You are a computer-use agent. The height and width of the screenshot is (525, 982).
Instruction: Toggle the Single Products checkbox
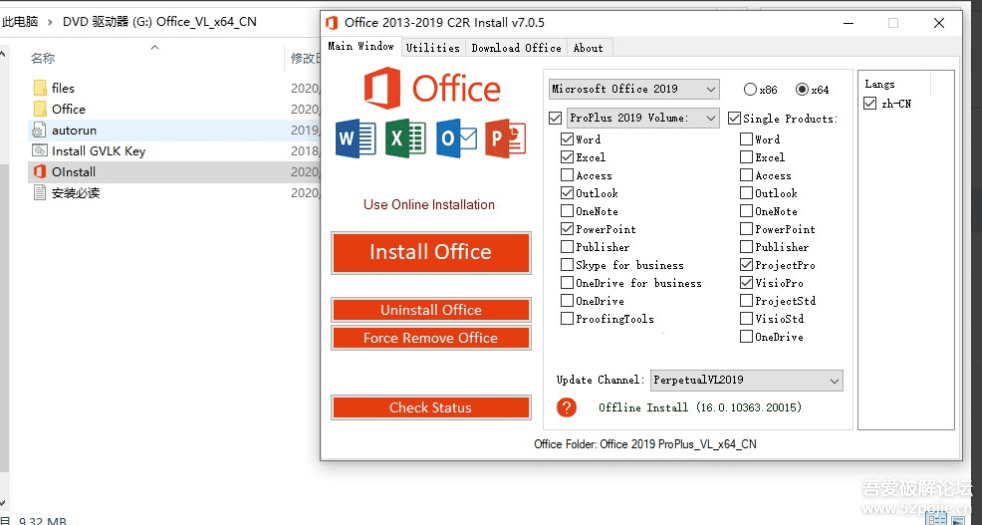(x=734, y=118)
